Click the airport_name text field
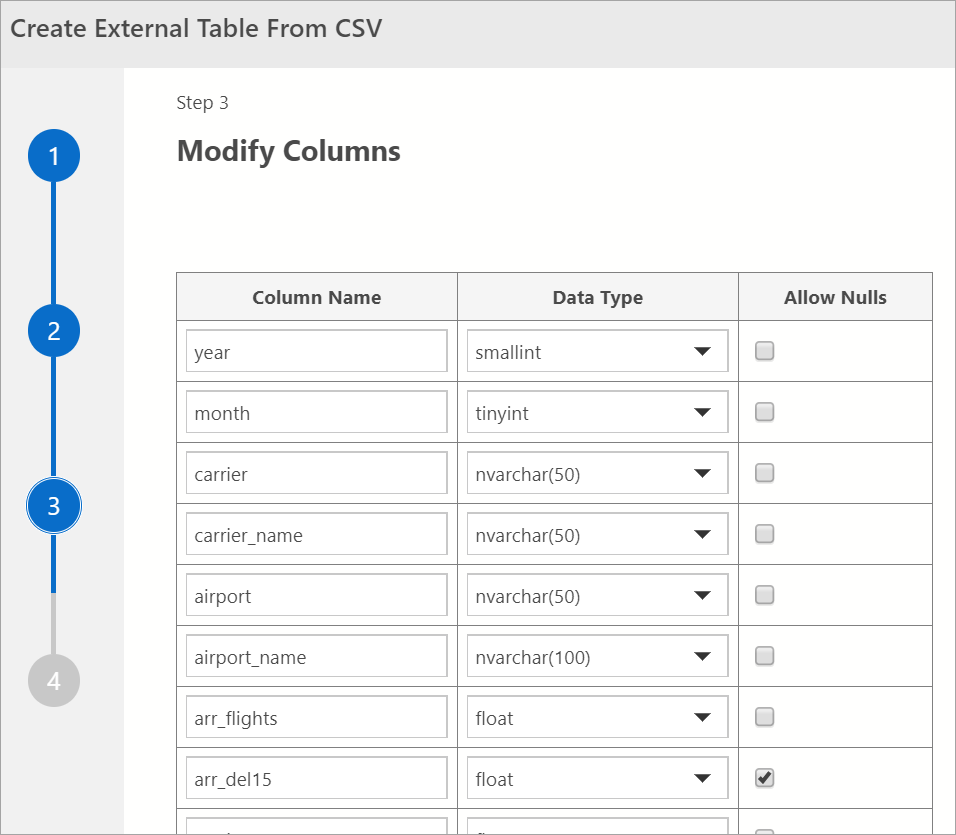This screenshot has height=835, width=956. (x=316, y=656)
